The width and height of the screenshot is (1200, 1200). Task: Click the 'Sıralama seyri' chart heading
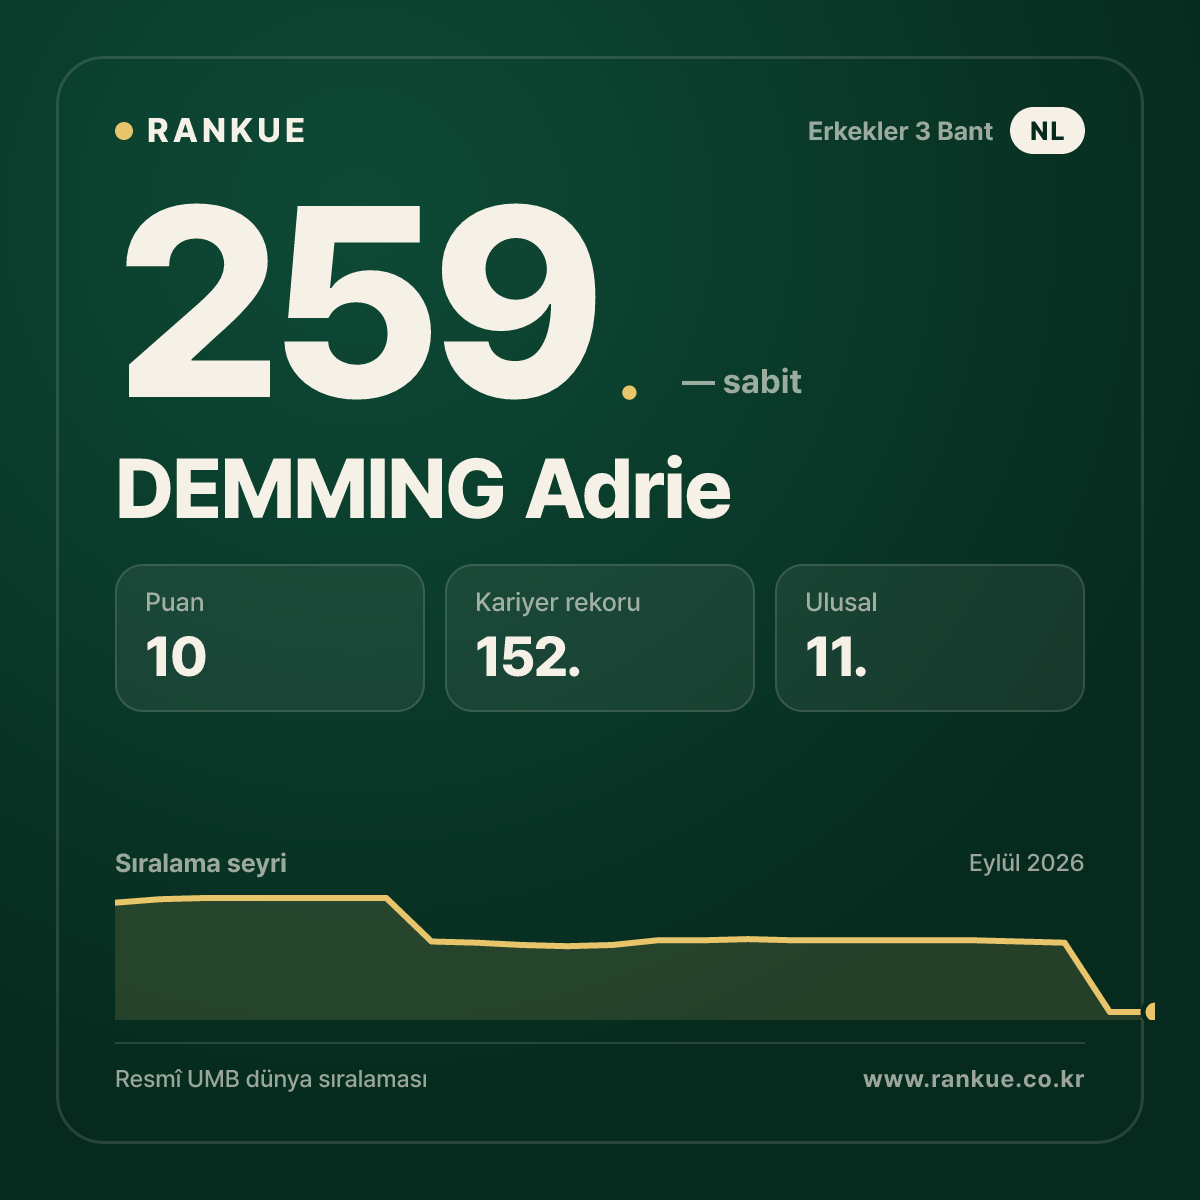(201, 863)
